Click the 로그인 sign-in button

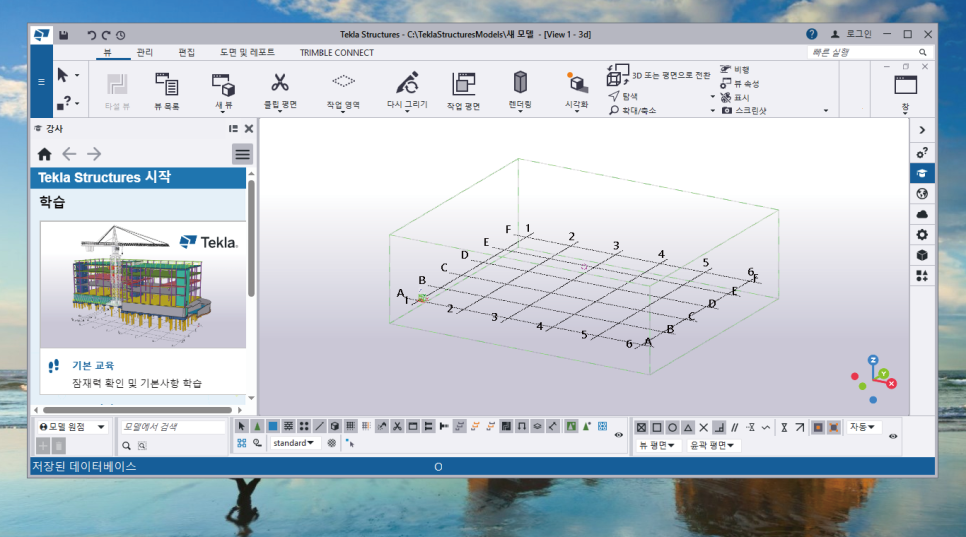[851, 34]
